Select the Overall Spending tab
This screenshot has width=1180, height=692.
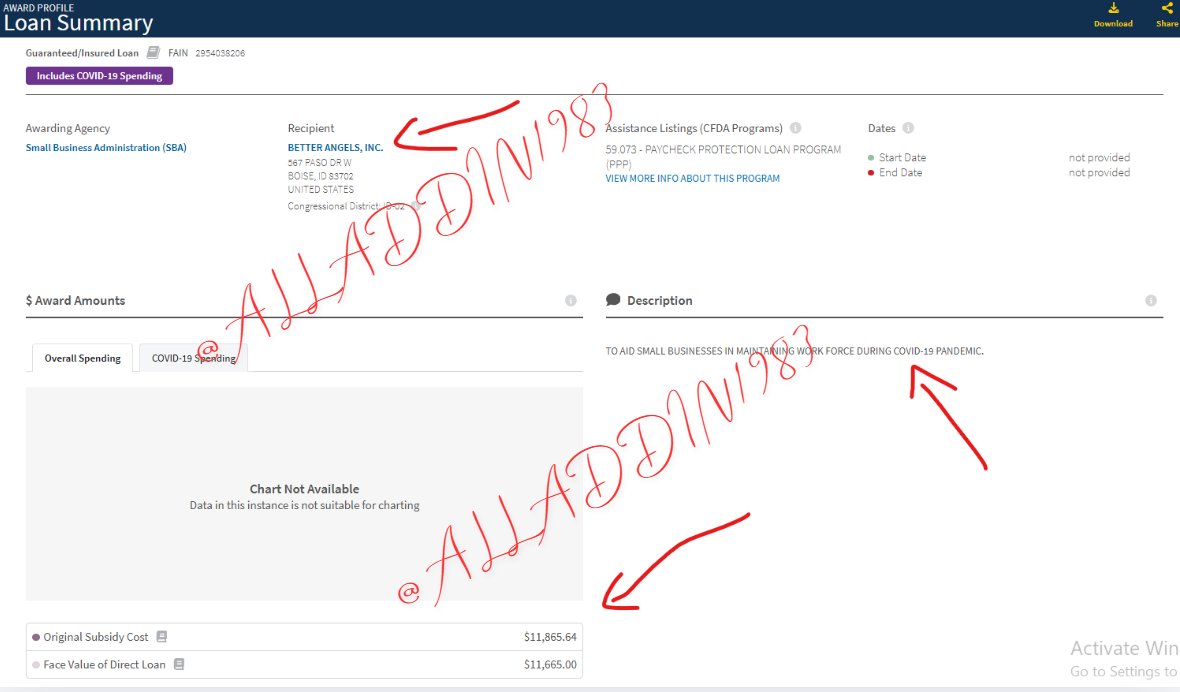[83, 358]
